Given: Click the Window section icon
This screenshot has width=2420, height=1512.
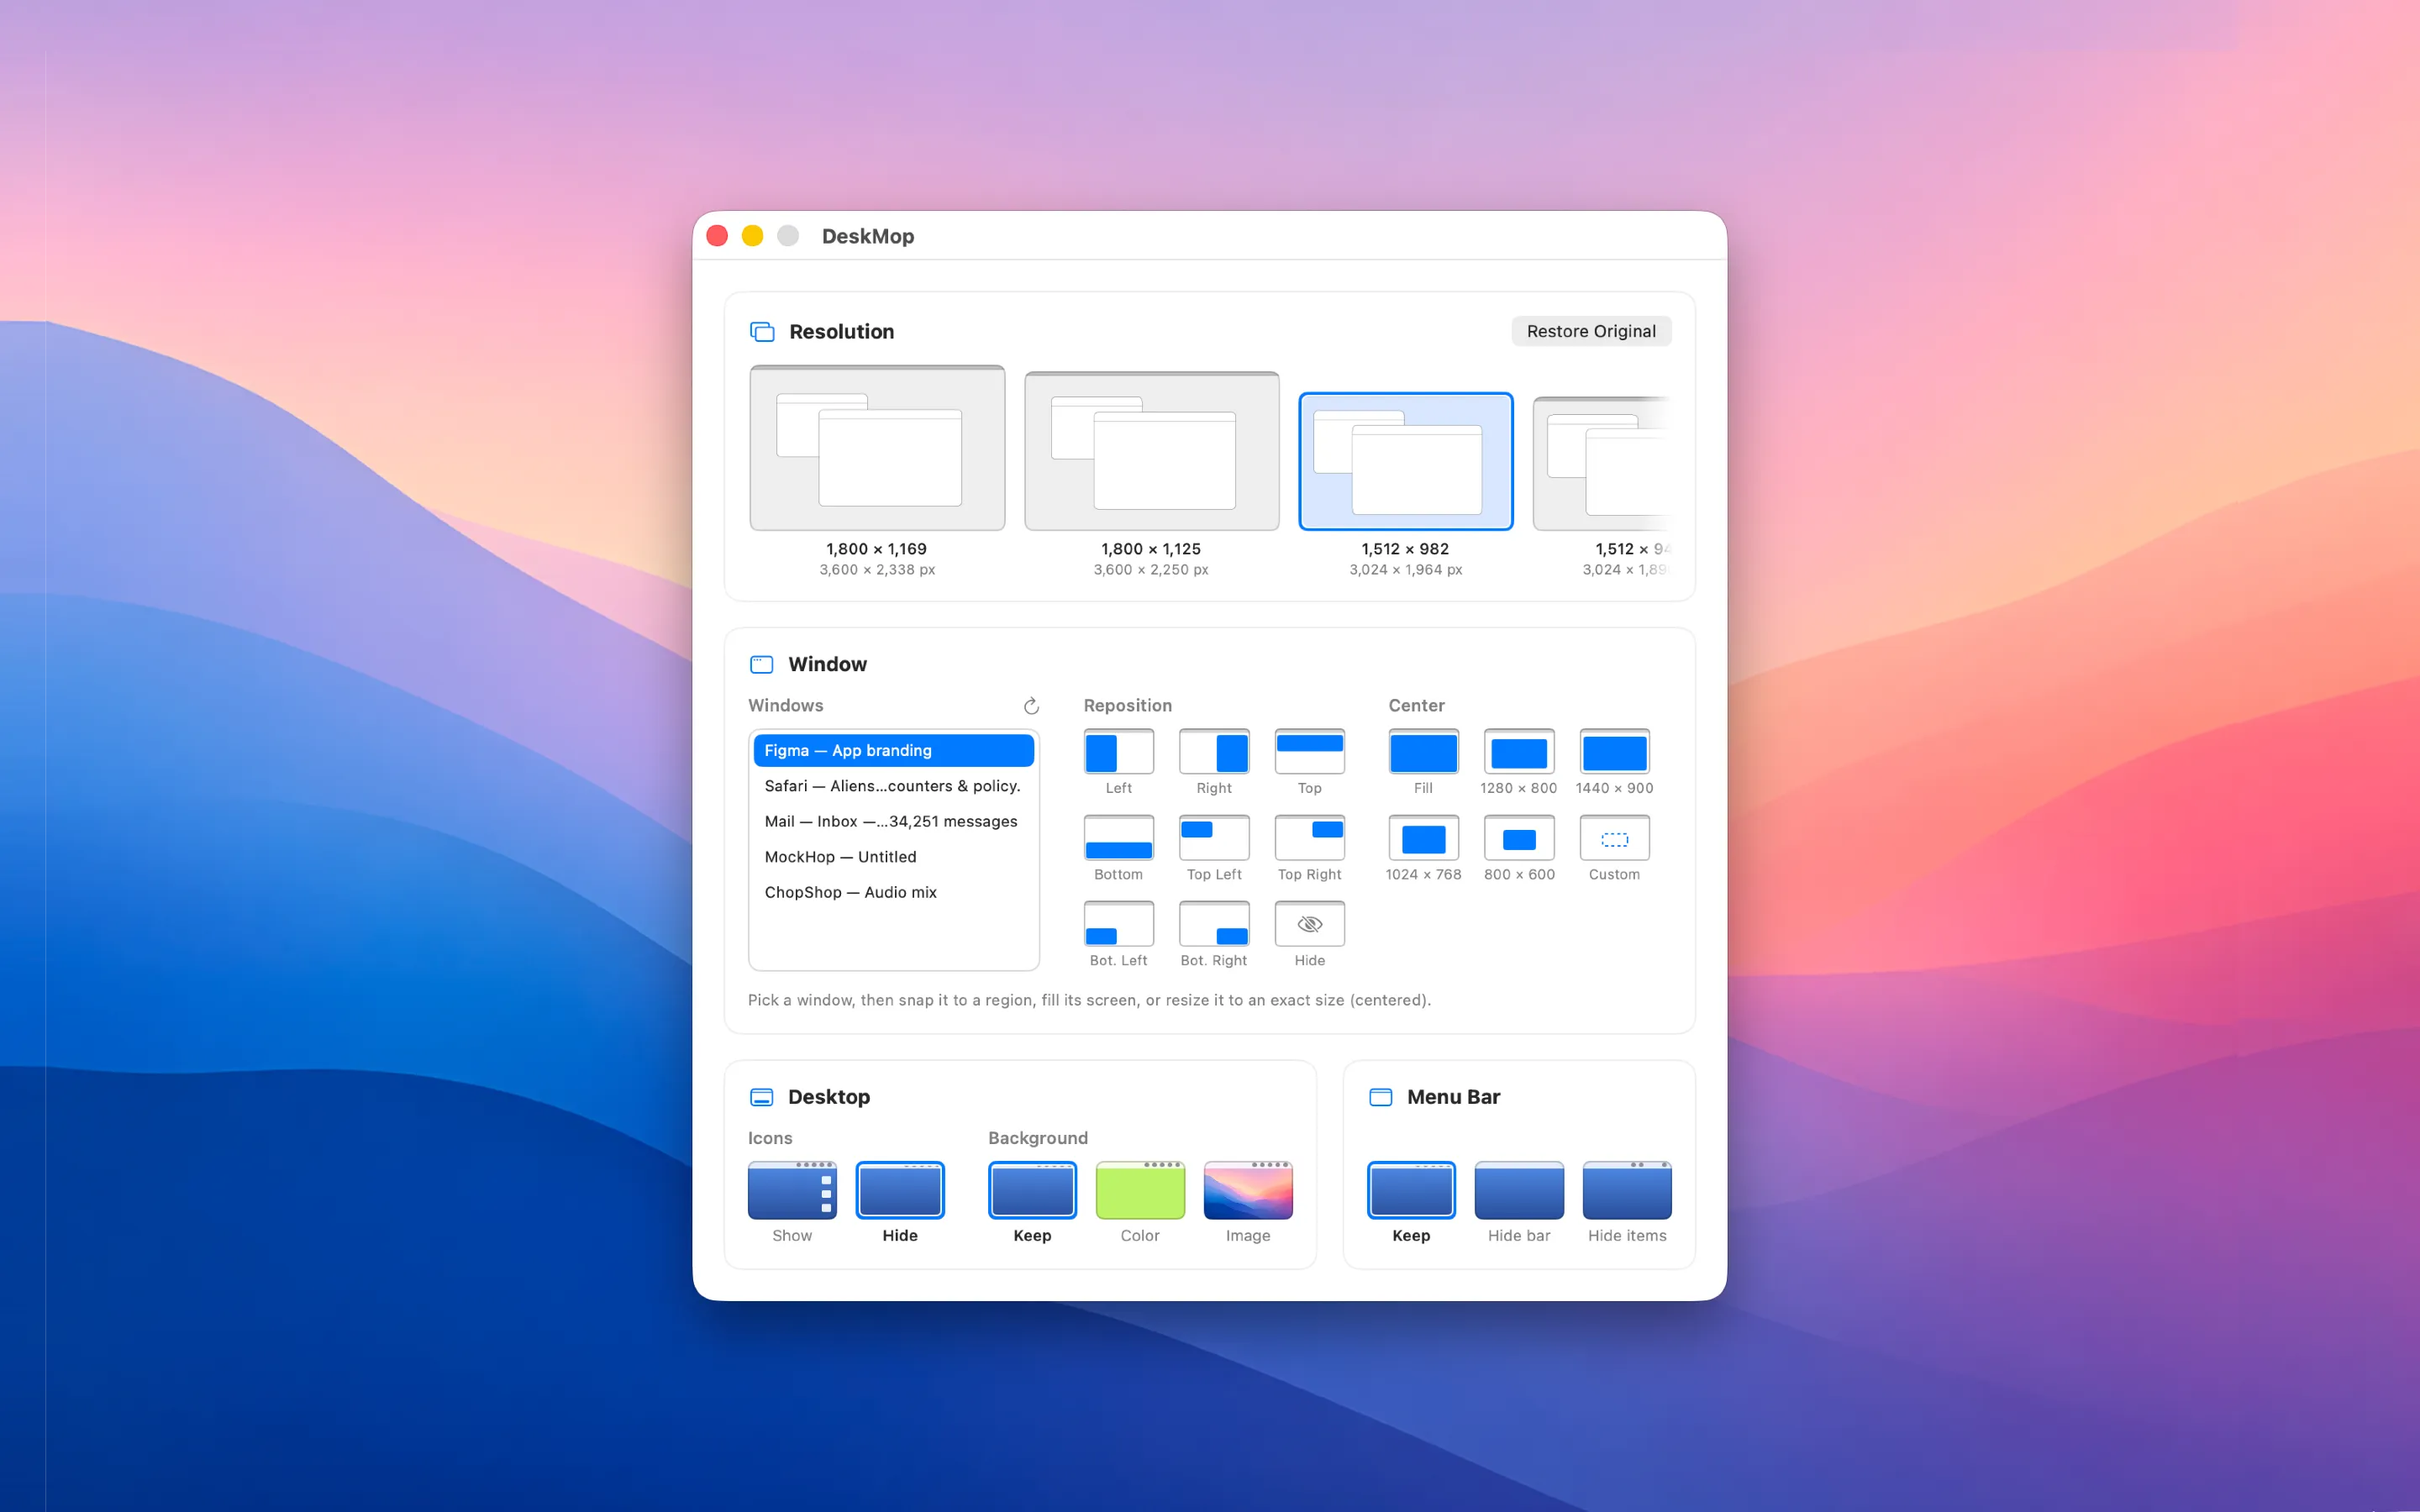Looking at the screenshot, I should pos(762,665).
